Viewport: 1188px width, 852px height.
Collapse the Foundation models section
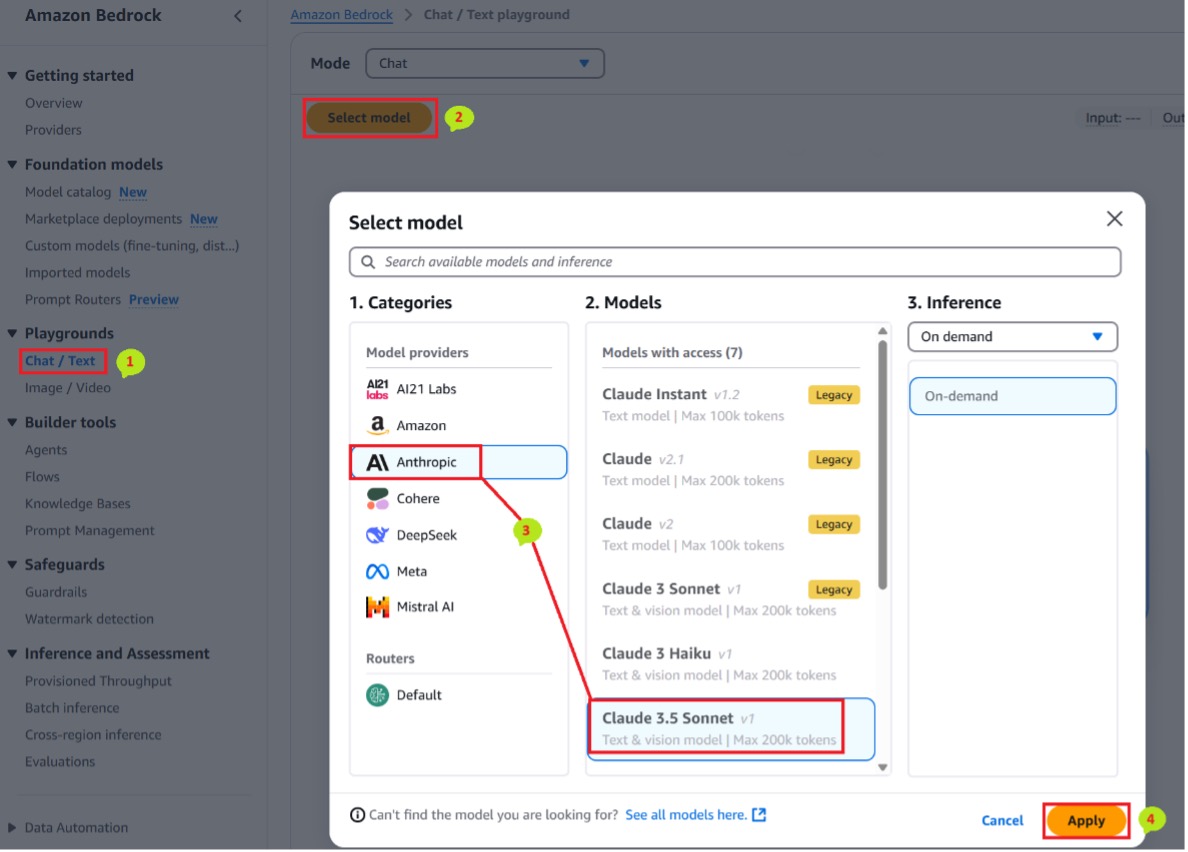pos(12,164)
